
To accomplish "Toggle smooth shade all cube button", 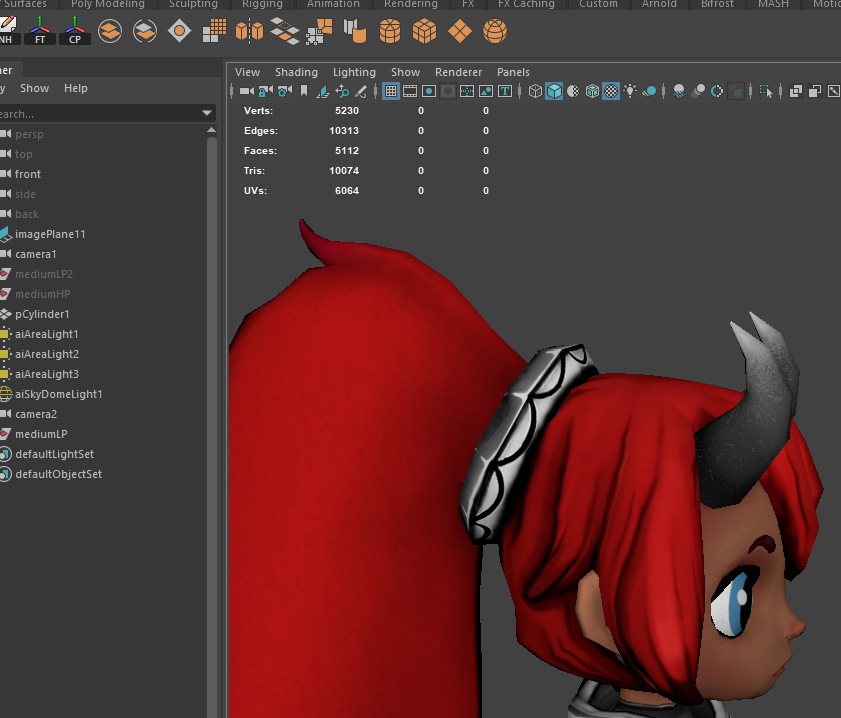I will (554, 91).
